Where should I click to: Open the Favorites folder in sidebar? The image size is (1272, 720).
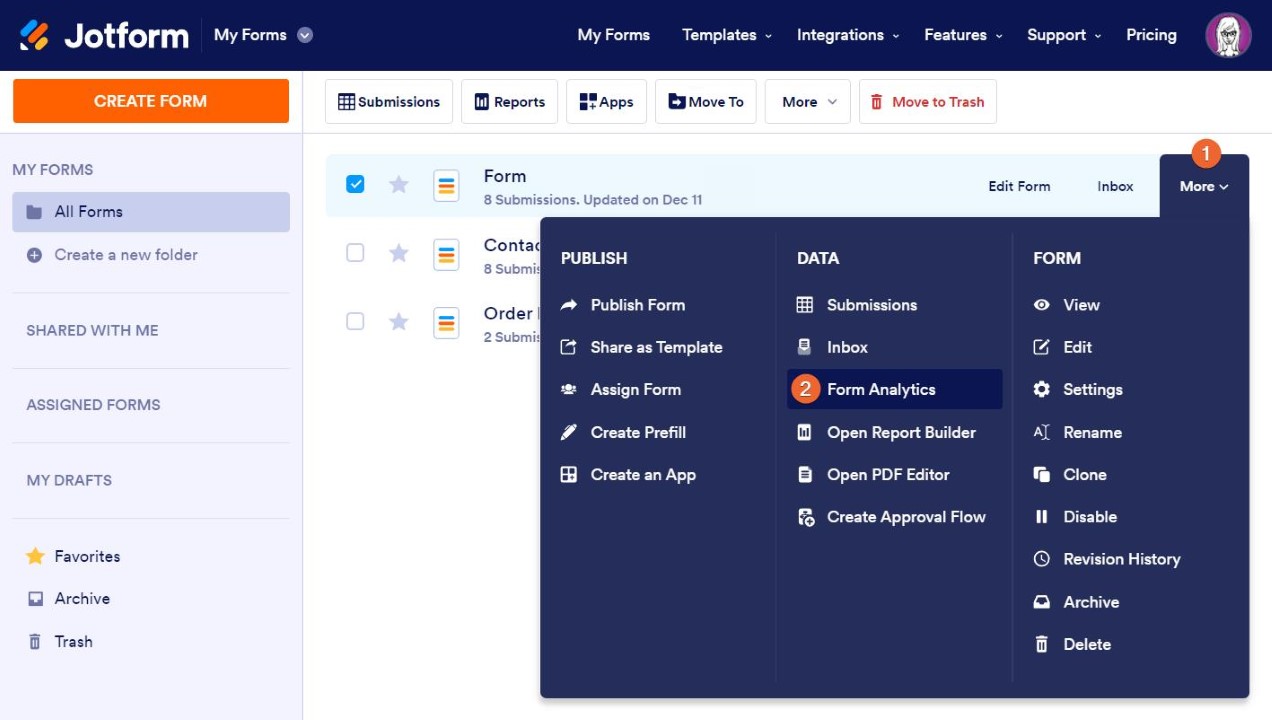pyautogui.click(x=87, y=556)
